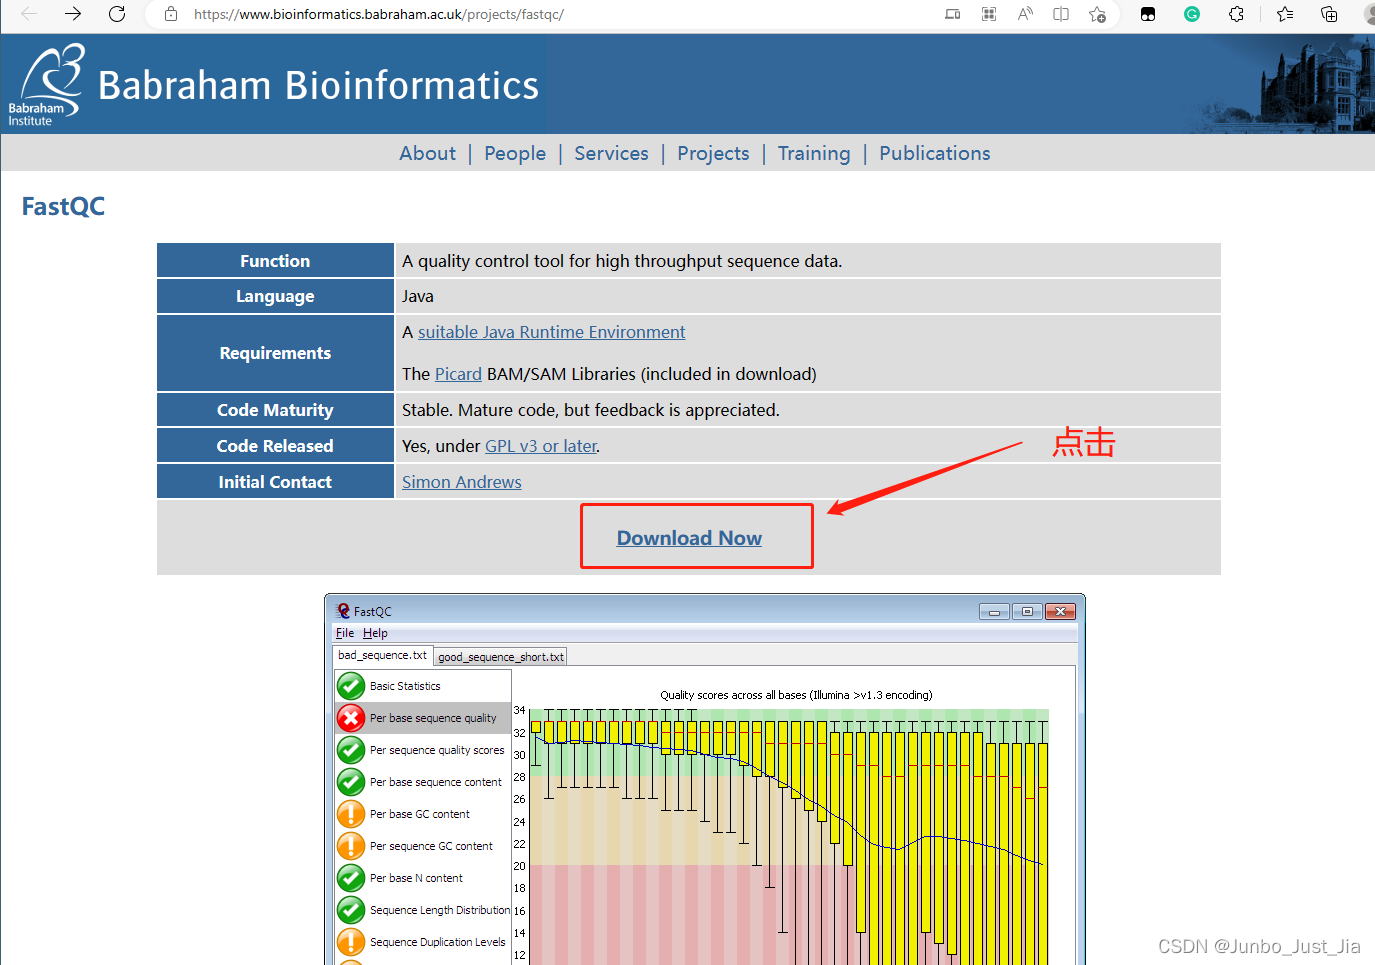The width and height of the screenshot is (1375, 965).
Task: Click the QR code/apps grid icon
Action: click(989, 14)
